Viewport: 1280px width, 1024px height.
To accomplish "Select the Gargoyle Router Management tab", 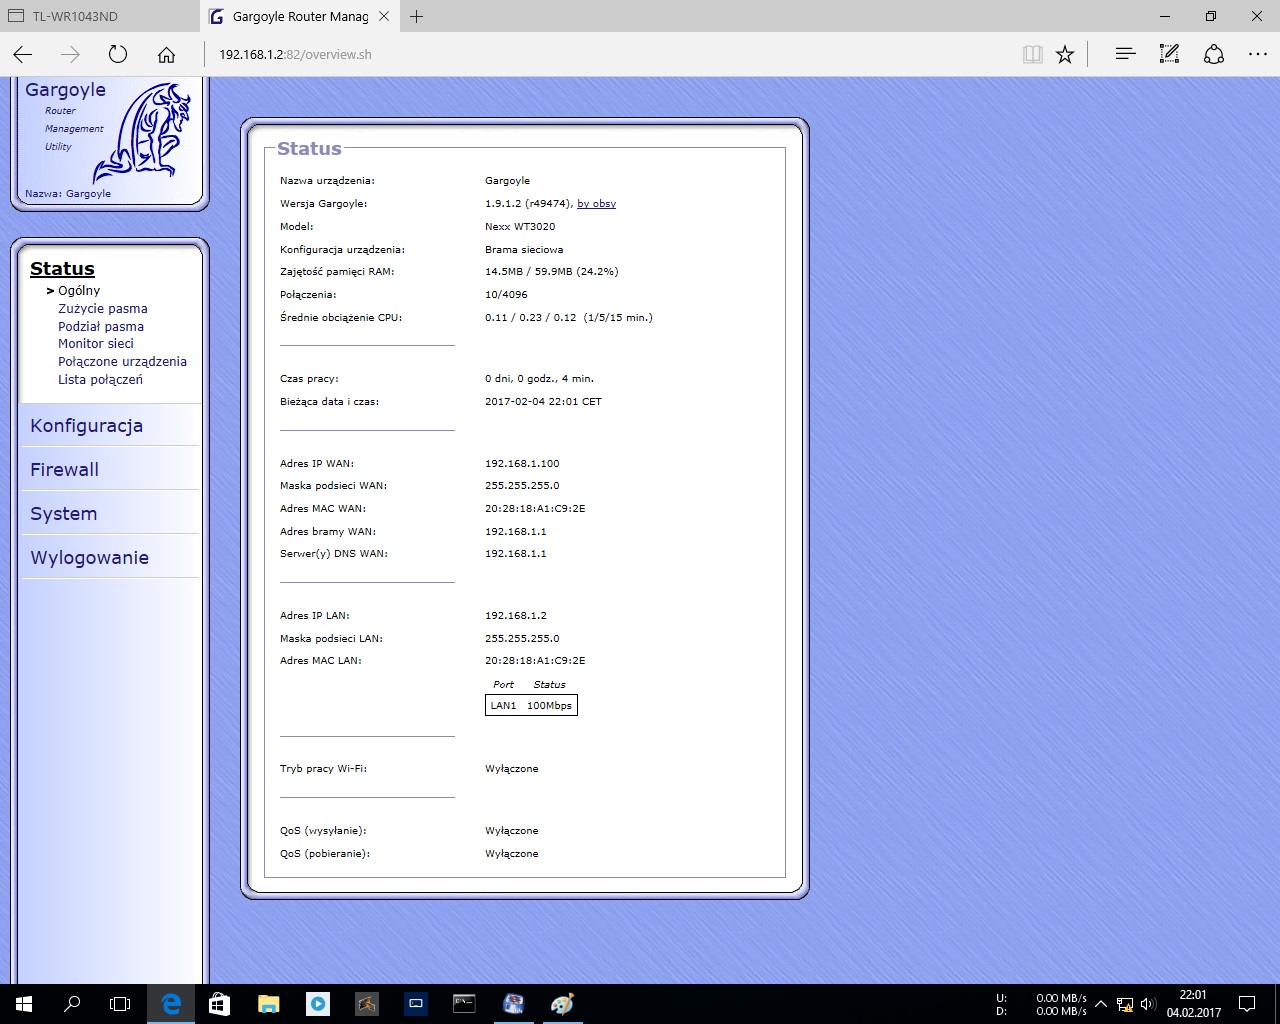I will 299,16.
